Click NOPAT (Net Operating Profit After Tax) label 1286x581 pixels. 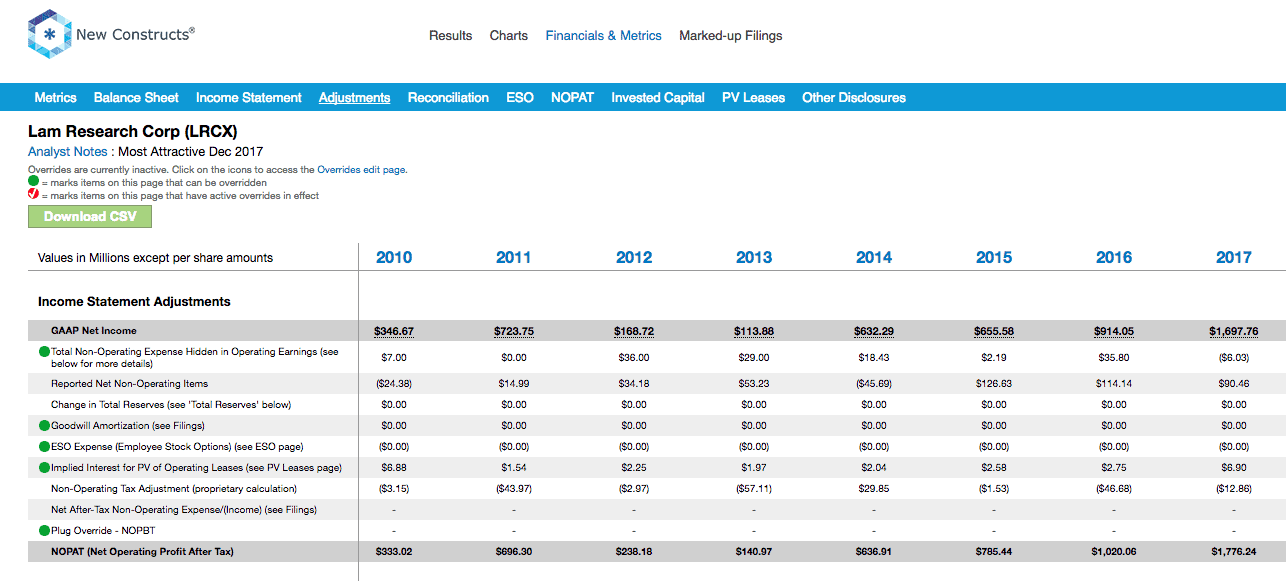click(x=142, y=551)
